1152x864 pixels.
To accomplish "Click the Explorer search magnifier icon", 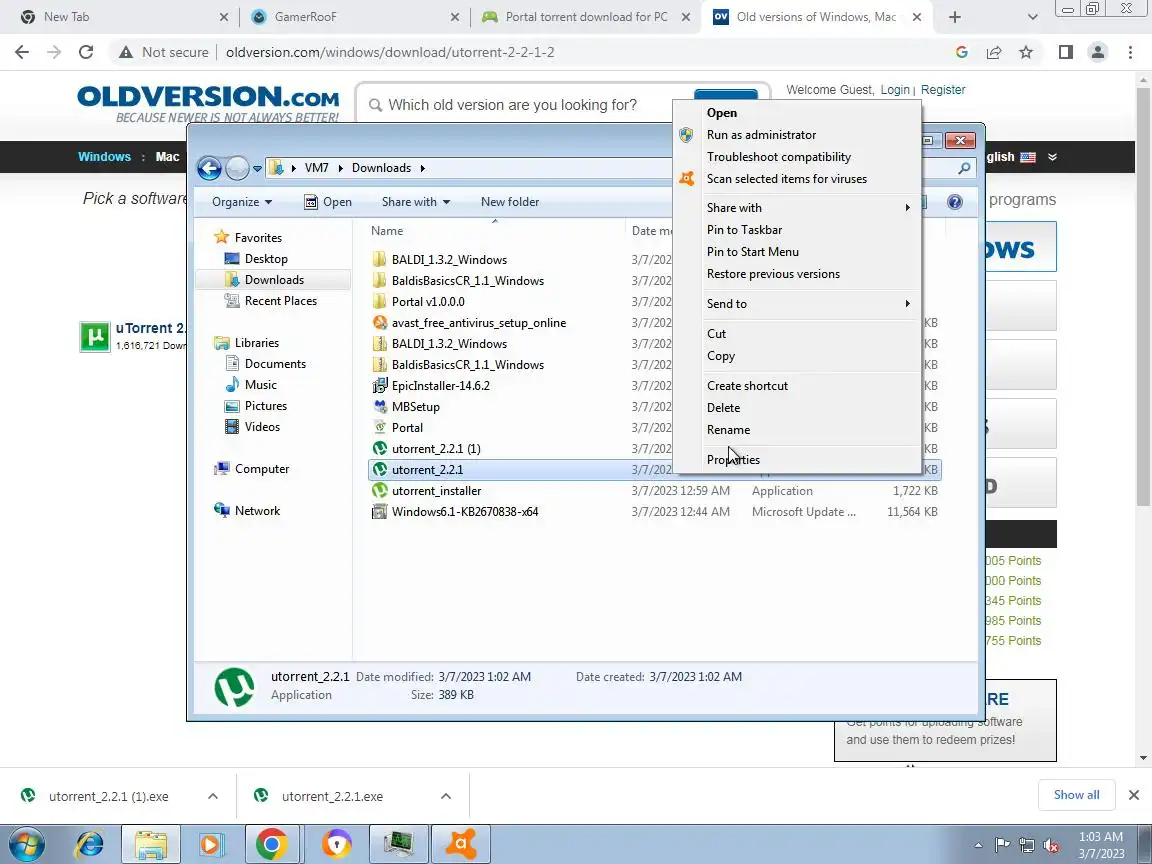I will [x=964, y=168].
